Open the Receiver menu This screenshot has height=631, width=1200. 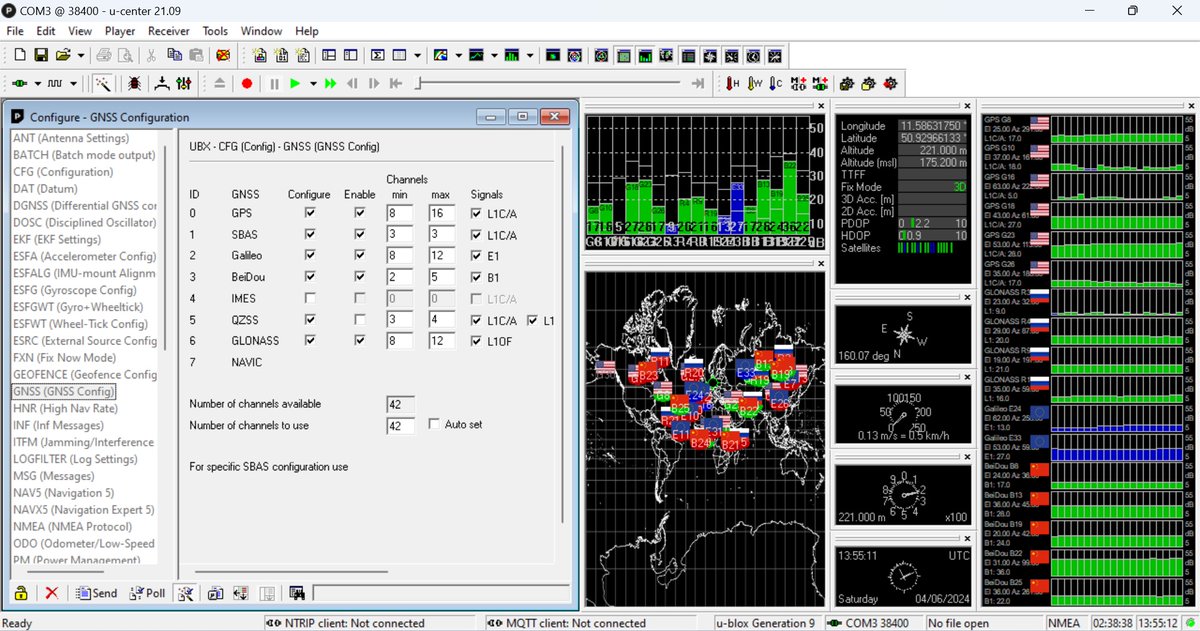pyautogui.click(x=169, y=31)
